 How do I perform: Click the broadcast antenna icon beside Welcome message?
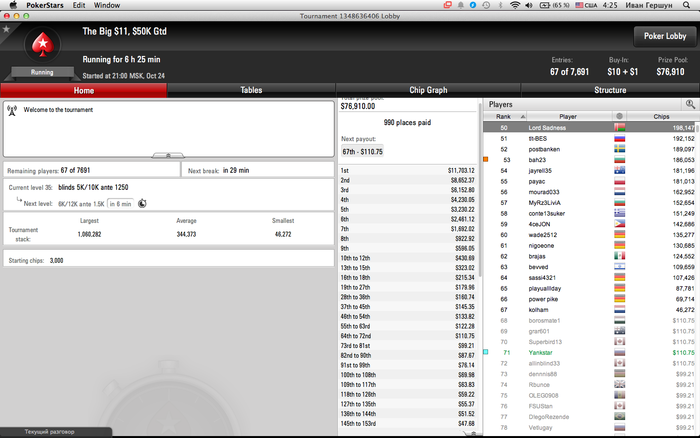click(12, 110)
